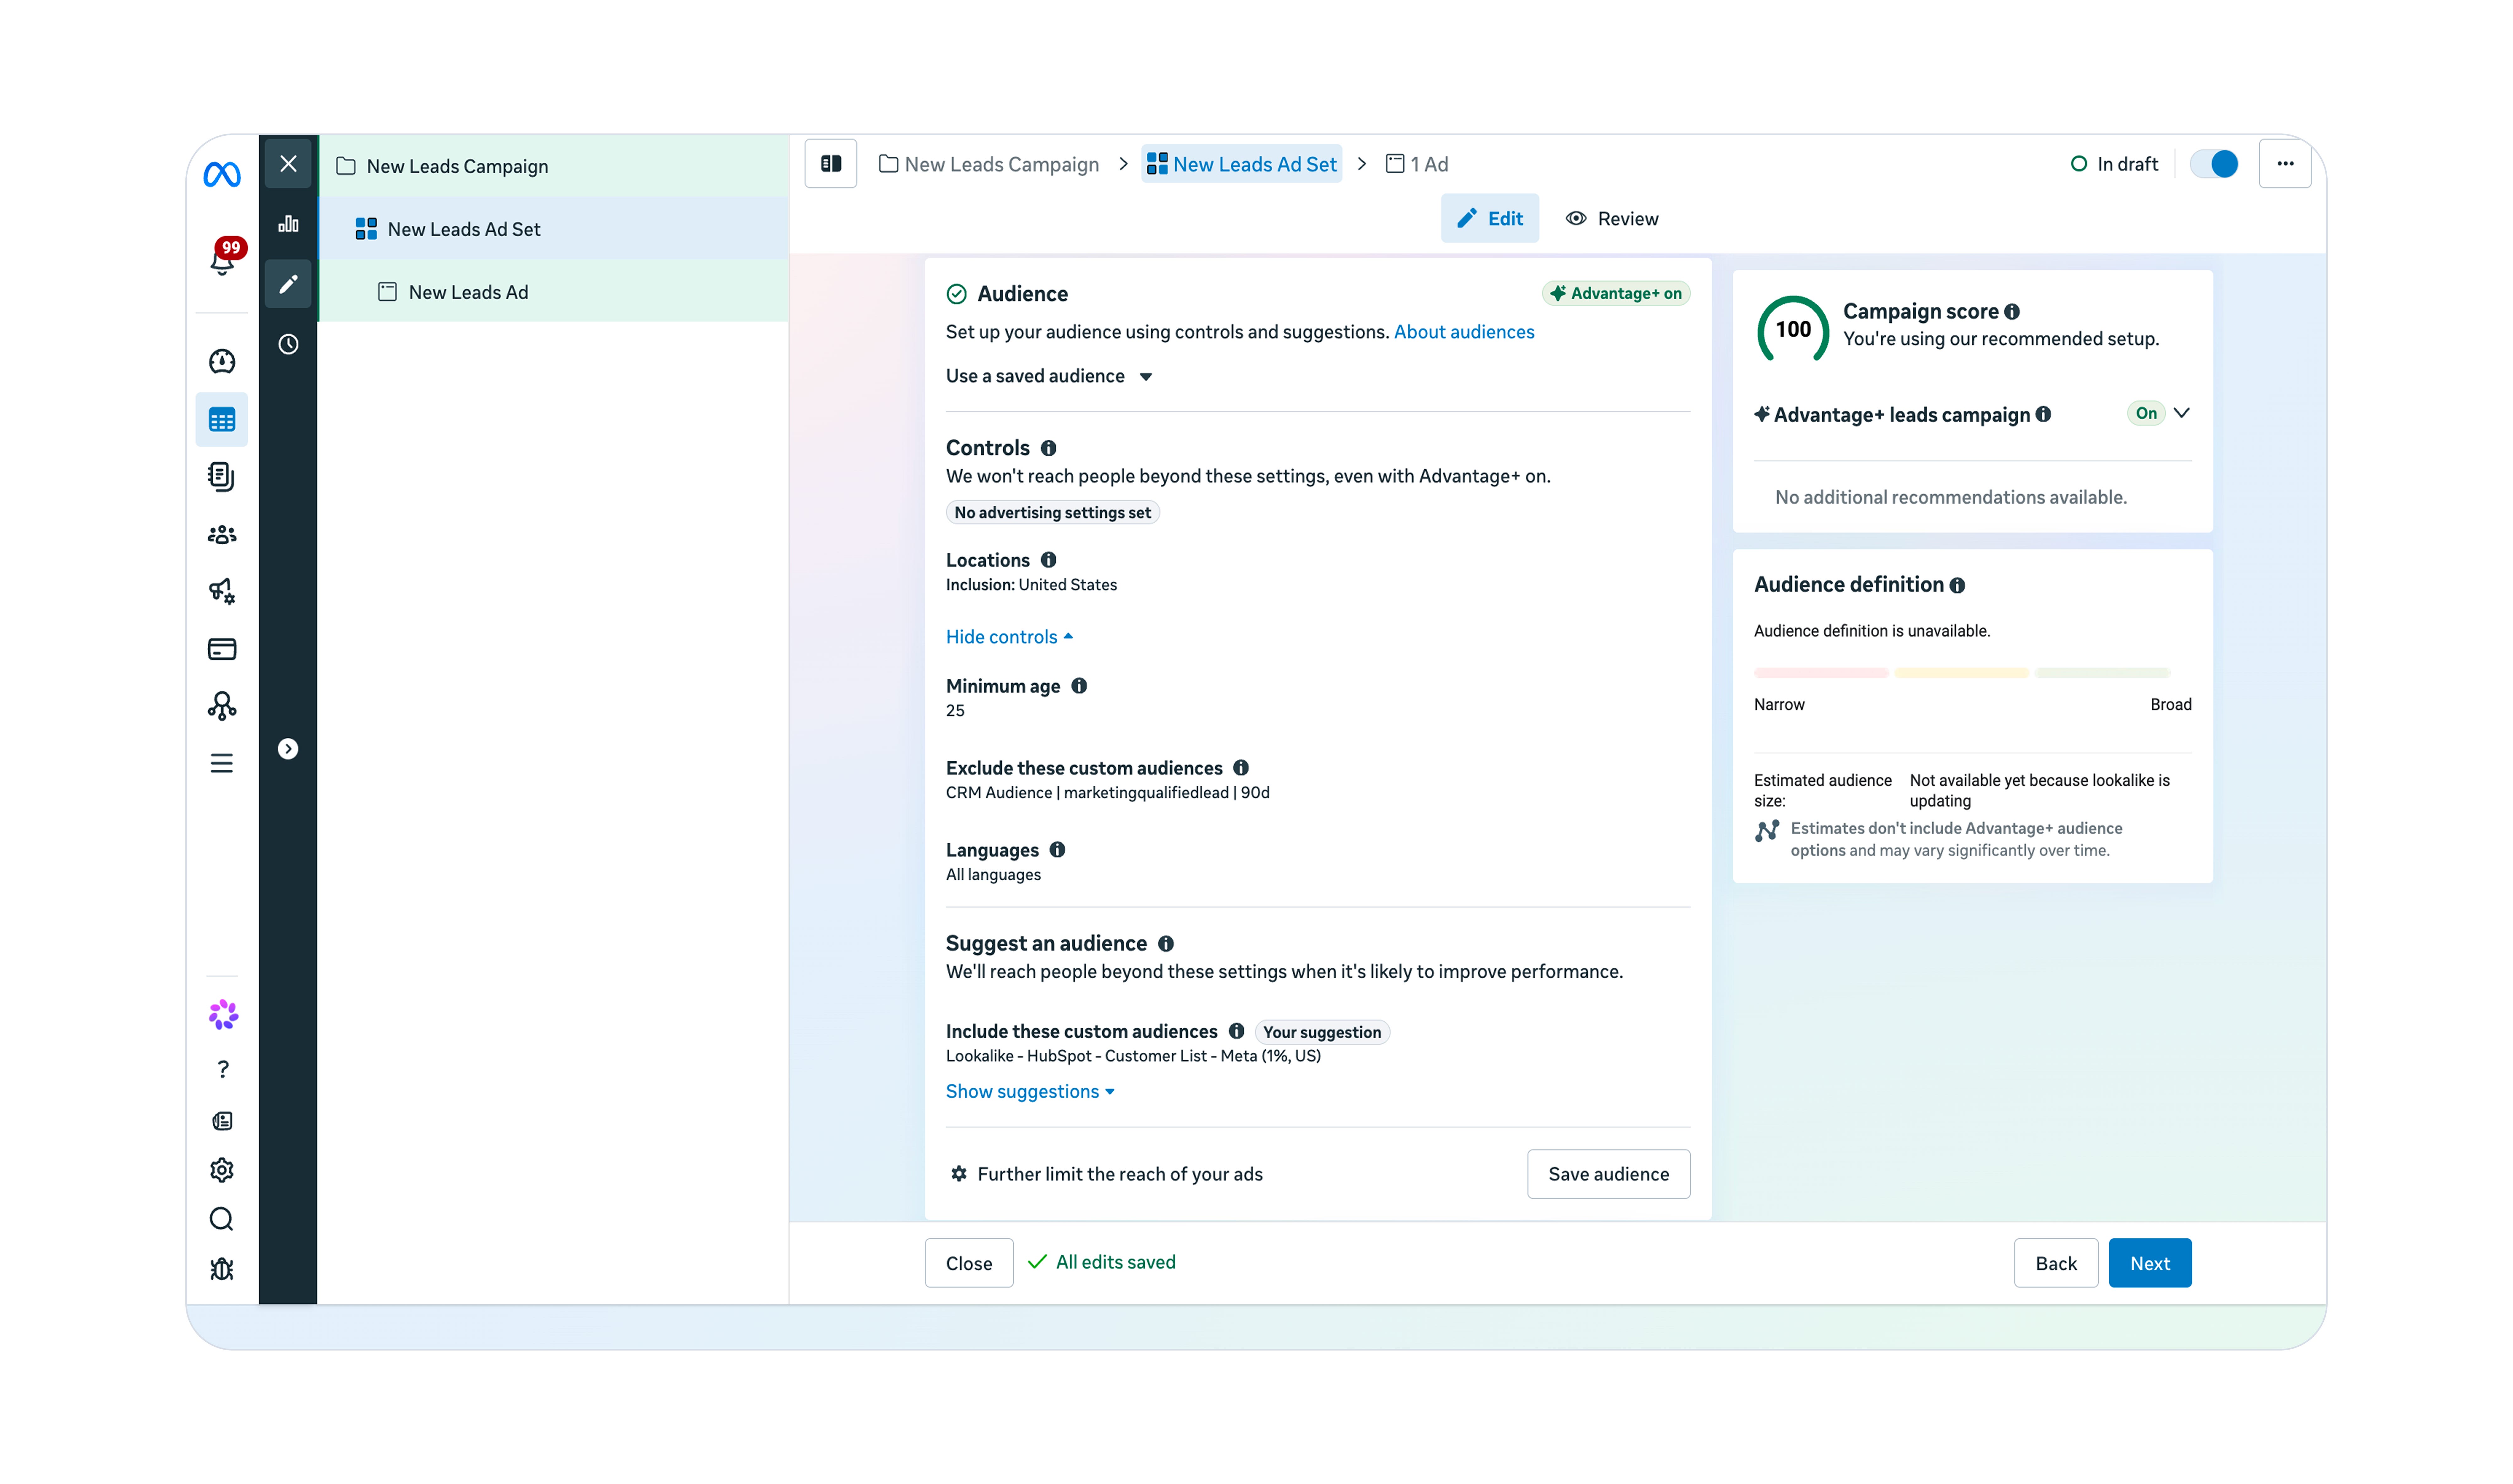Open the Billing card icon
Viewport: 2513px width, 1484px height.
pyautogui.click(x=222, y=649)
